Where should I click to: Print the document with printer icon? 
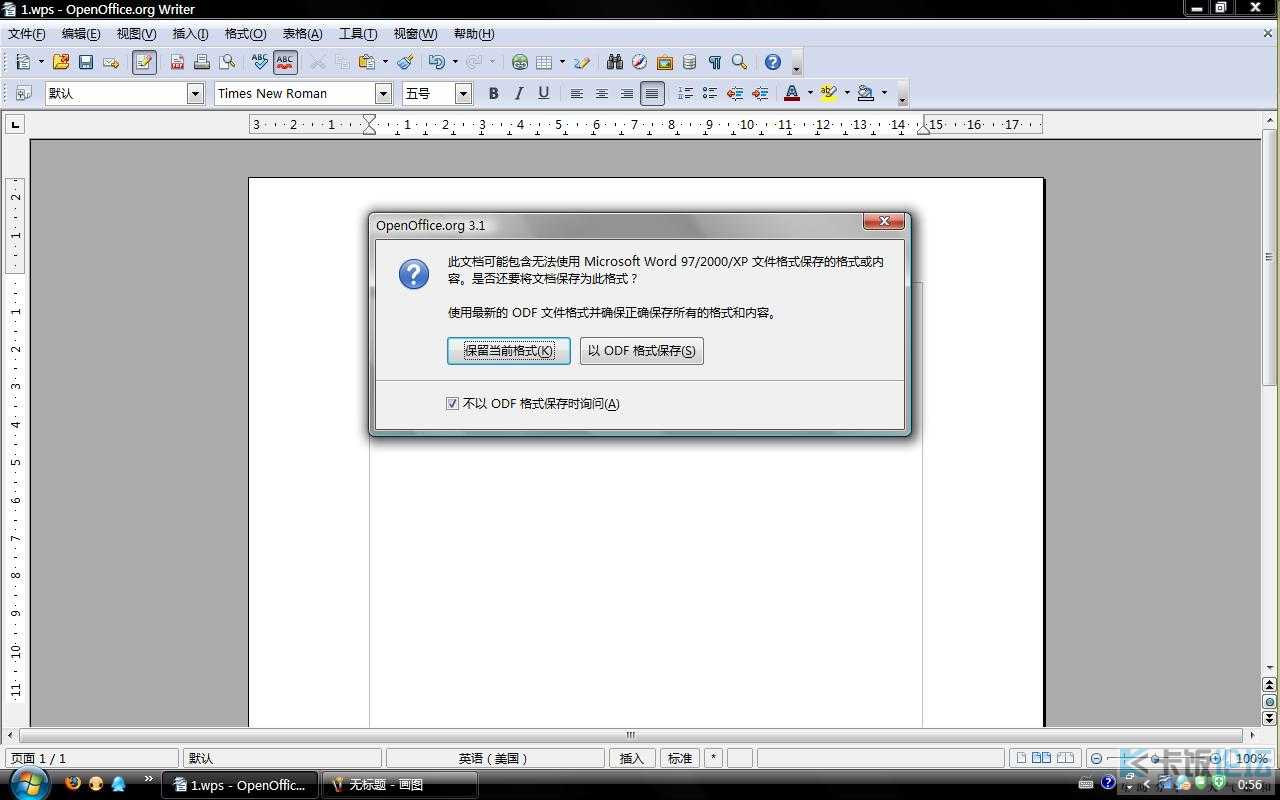click(202, 62)
